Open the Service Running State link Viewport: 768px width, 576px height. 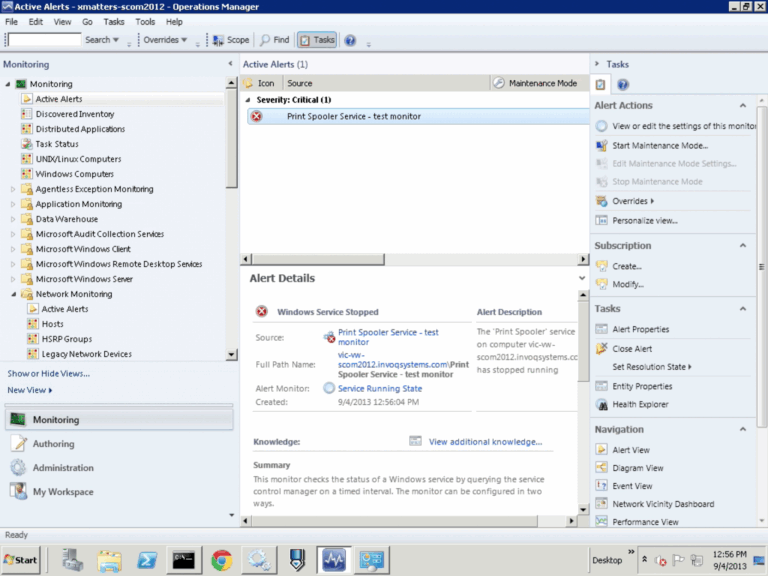(x=379, y=388)
